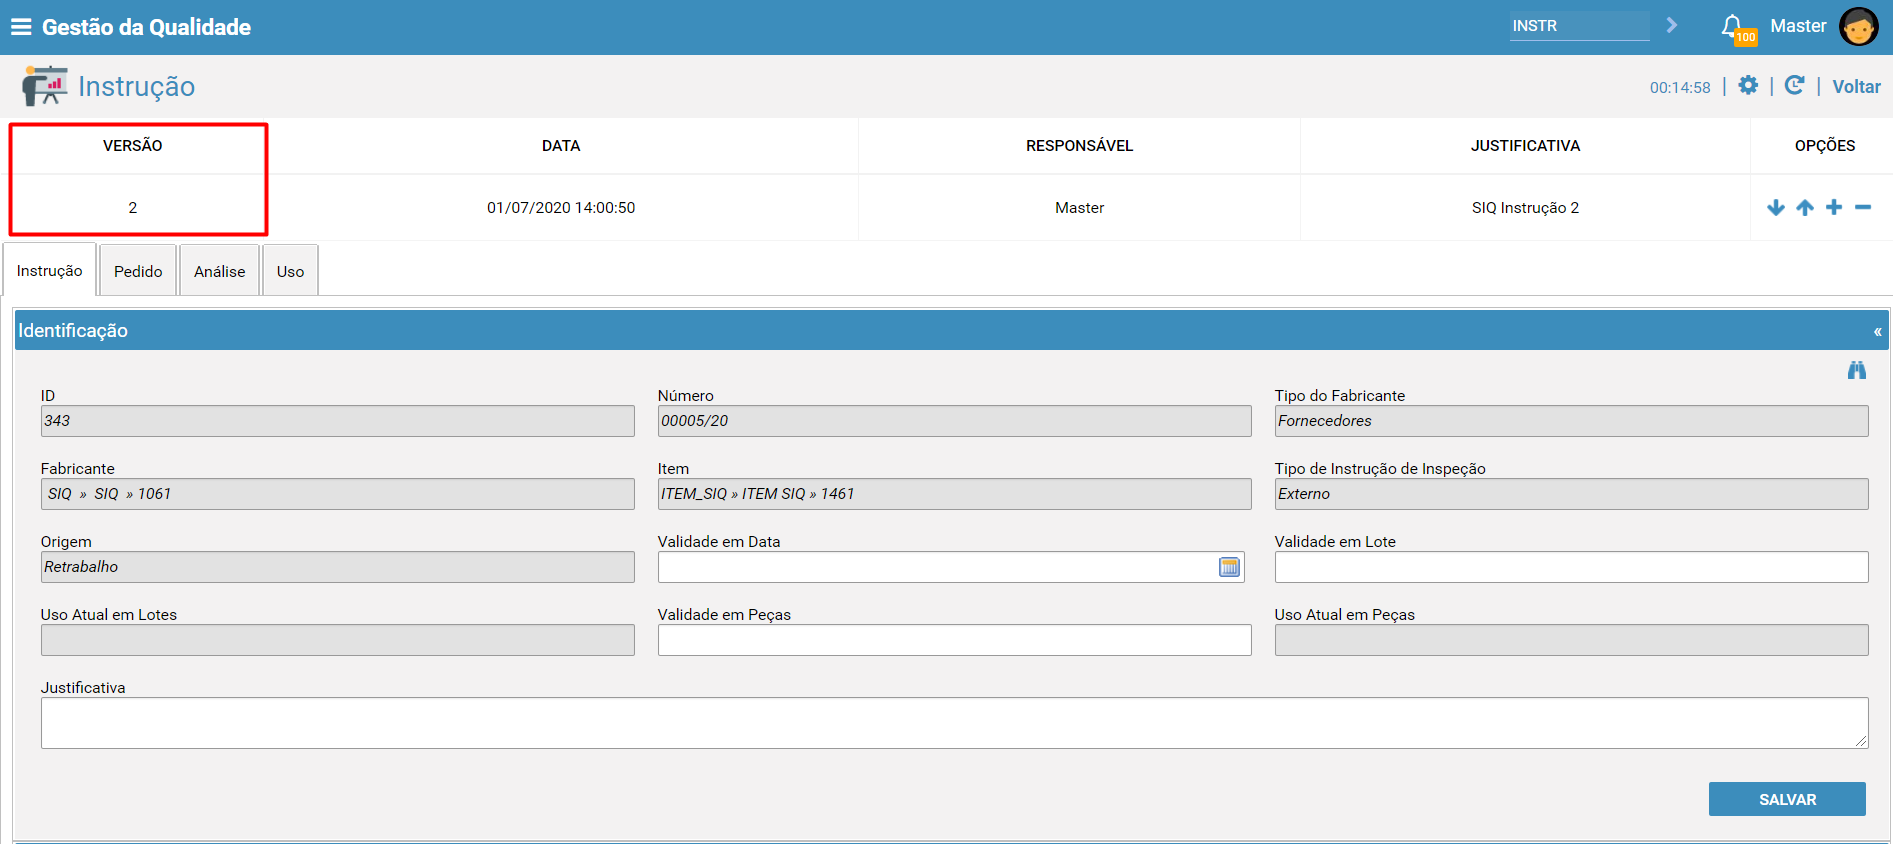
Task: Click the refresh icon
Action: coord(1794,85)
